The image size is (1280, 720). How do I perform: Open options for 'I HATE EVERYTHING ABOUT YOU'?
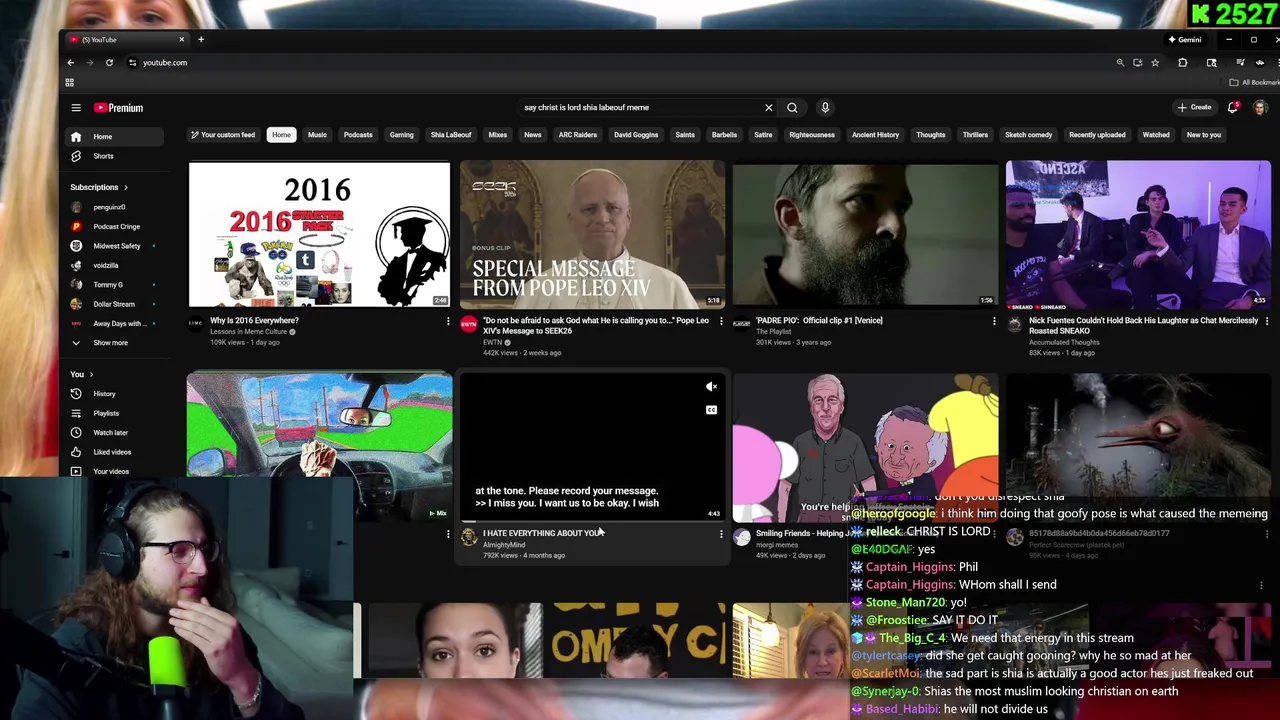tap(721, 534)
